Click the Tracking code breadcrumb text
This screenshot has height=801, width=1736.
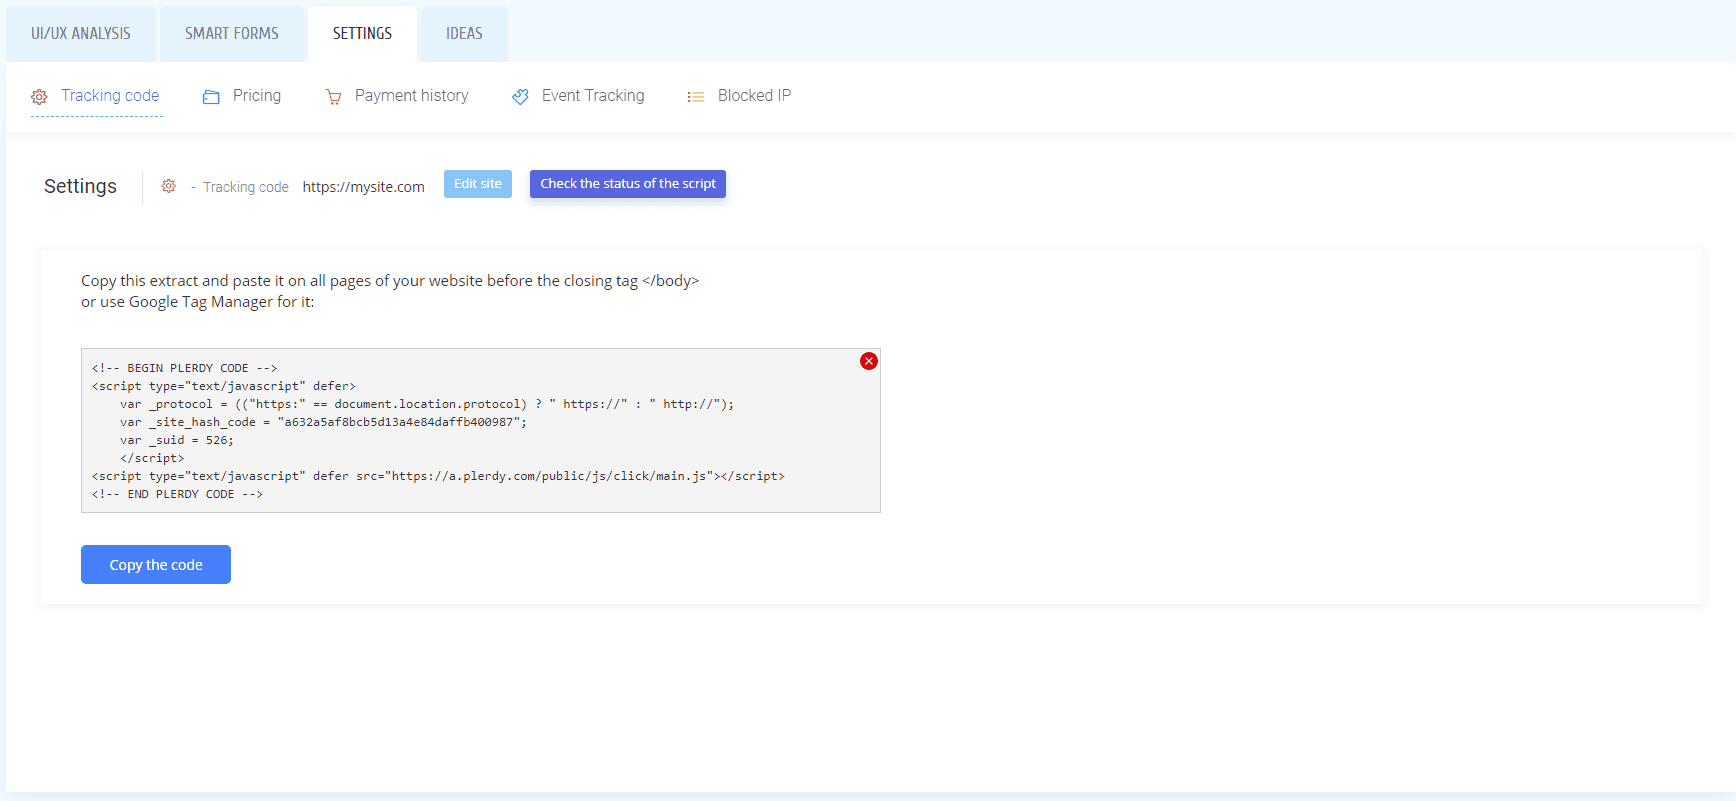245,187
